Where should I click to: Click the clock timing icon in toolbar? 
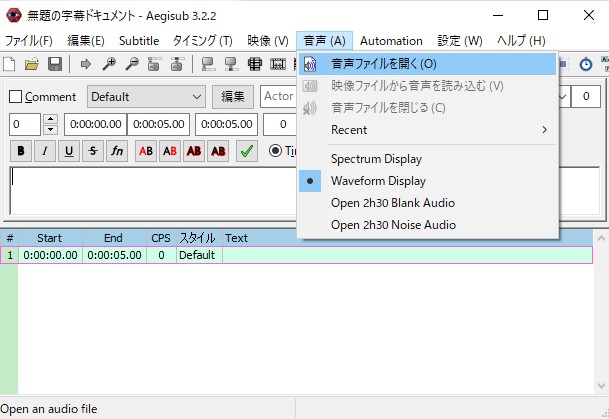tap(586, 64)
